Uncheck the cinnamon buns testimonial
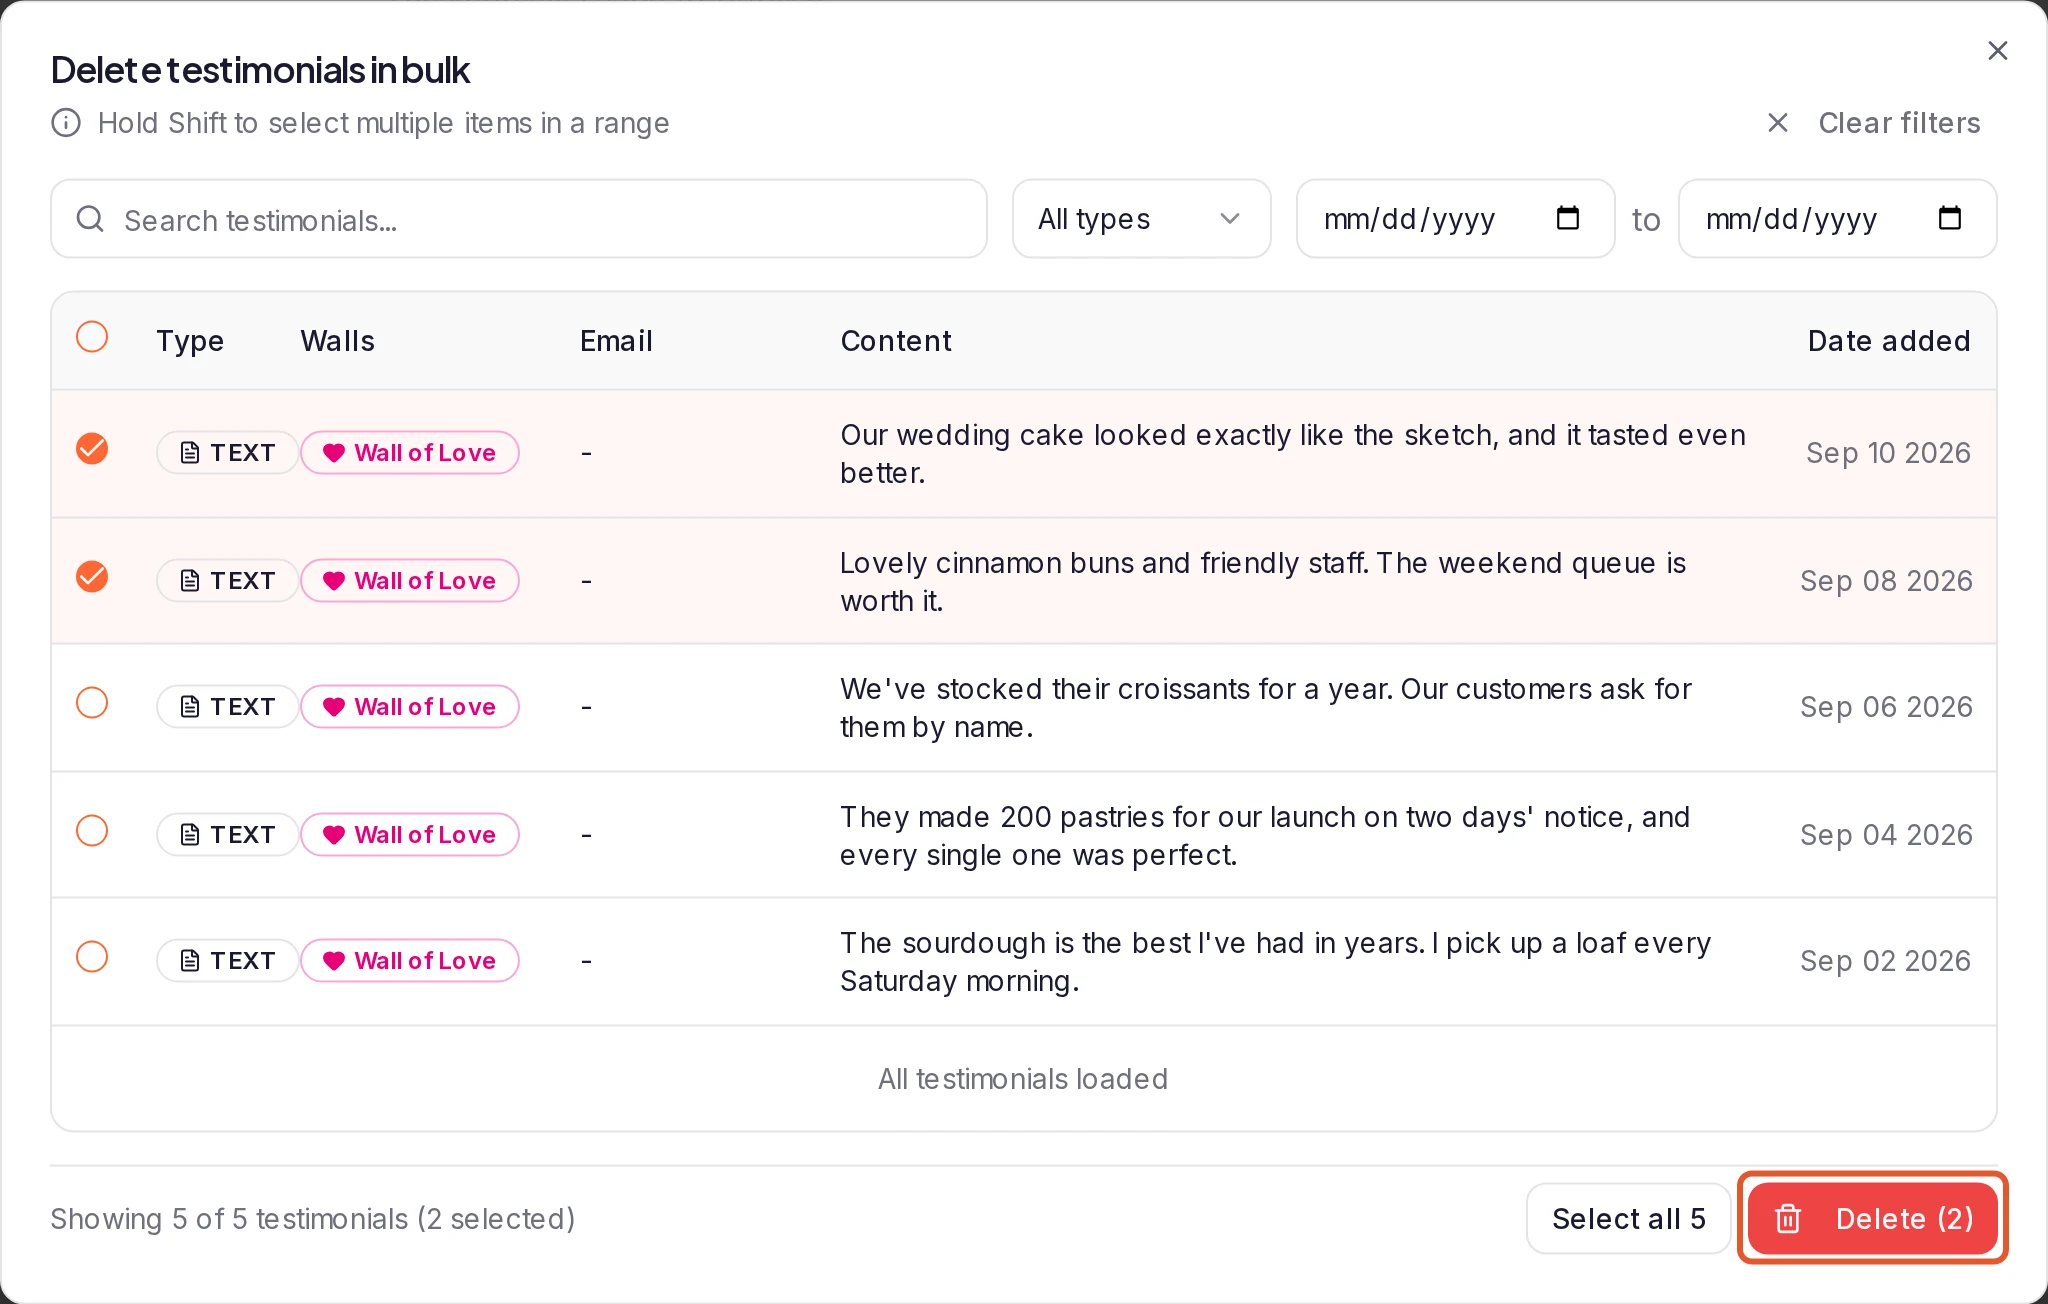 [x=92, y=577]
